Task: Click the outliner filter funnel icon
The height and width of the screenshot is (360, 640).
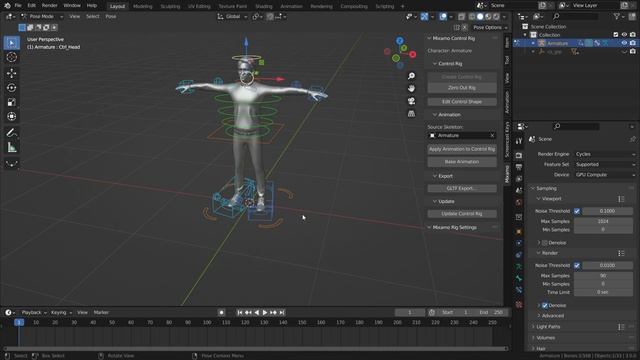Action: tap(617, 16)
